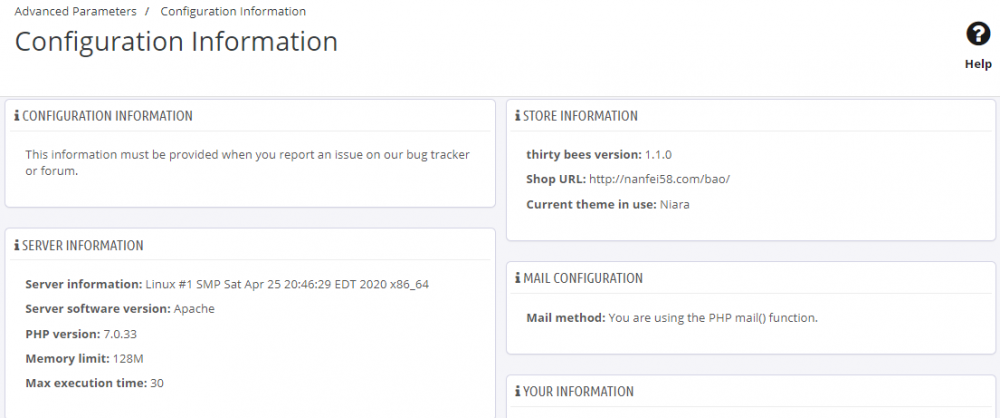The image size is (1000, 418).
Task: Select the Configuration Information breadcrumb item
Action: coord(233,12)
